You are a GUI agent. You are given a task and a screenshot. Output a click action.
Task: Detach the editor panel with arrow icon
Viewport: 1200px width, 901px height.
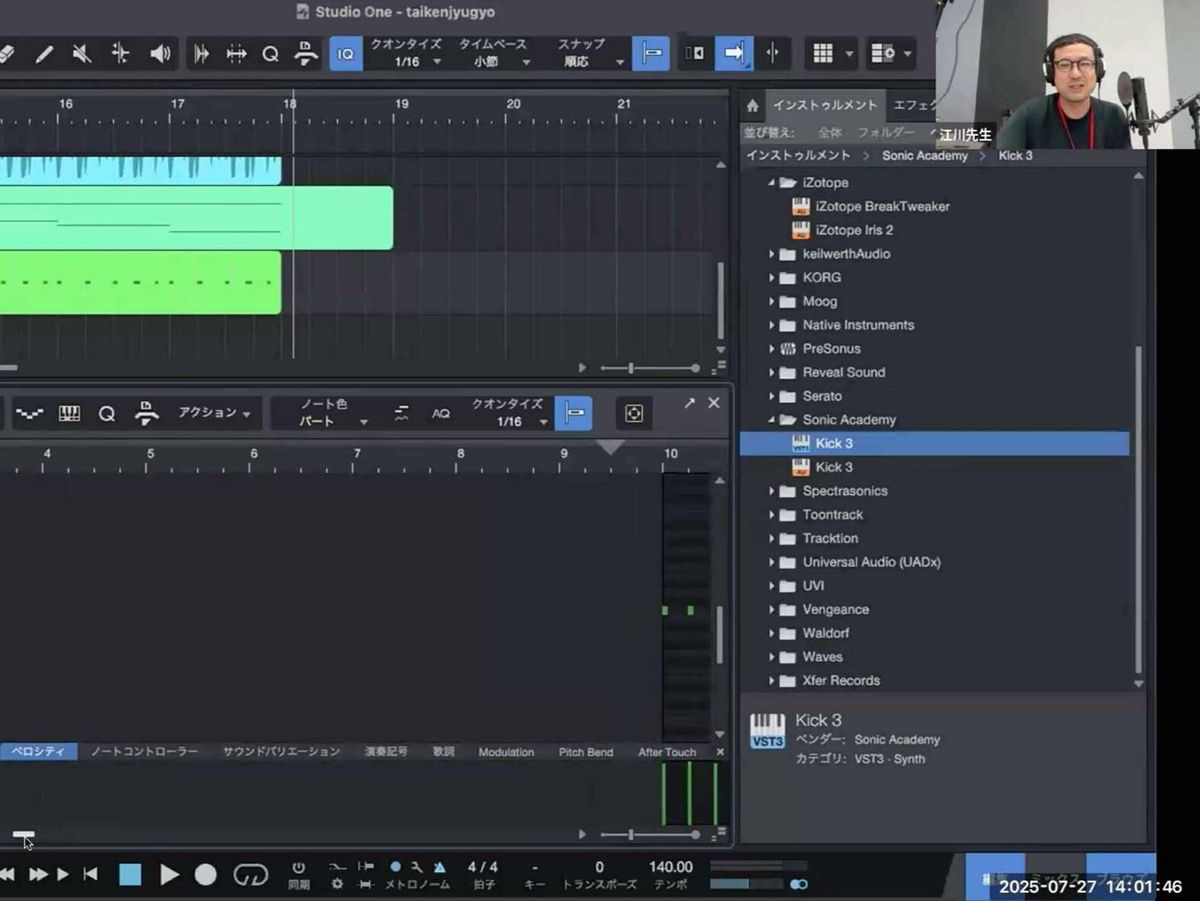pyautogui.click(x=689, y=402)
